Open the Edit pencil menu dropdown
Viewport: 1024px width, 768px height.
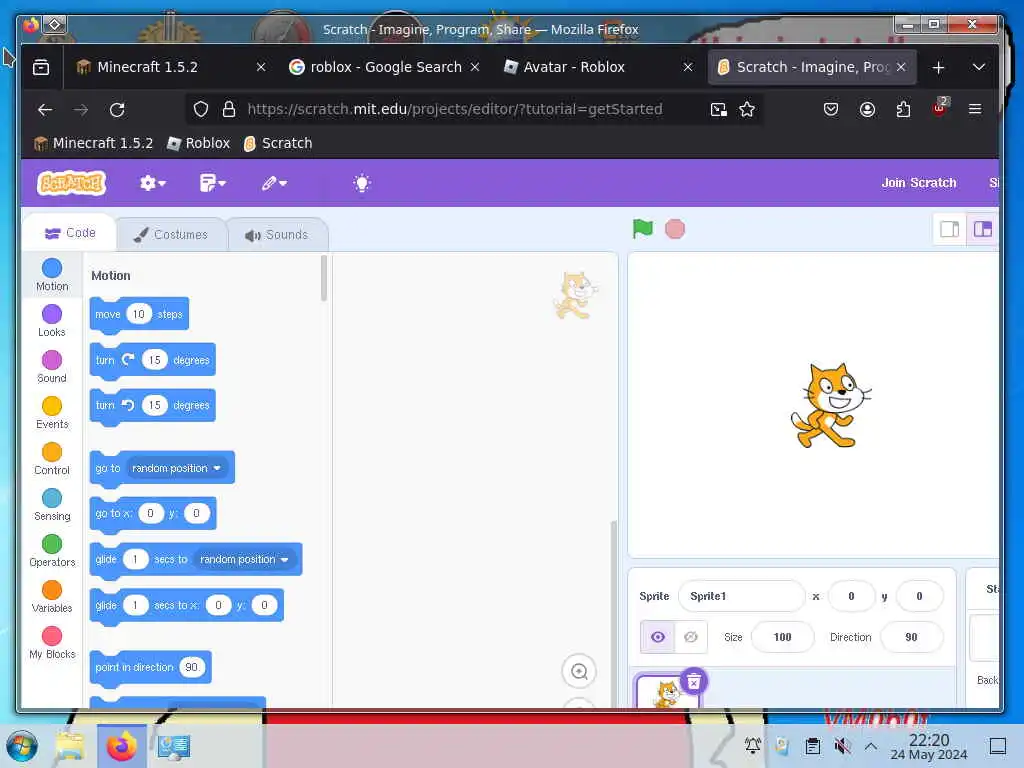[x=274, y=183]
